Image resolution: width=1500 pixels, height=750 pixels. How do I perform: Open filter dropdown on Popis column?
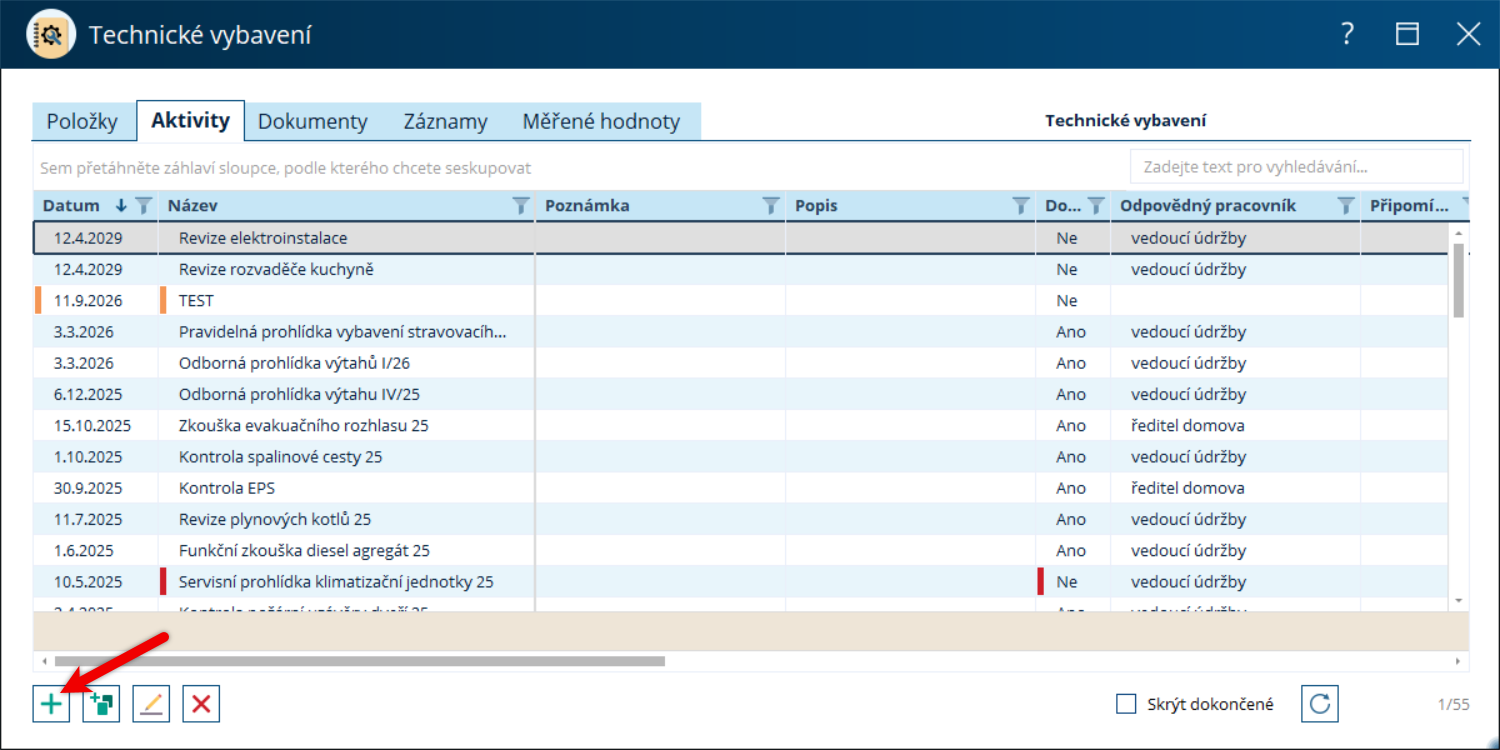pos(1021,206)
